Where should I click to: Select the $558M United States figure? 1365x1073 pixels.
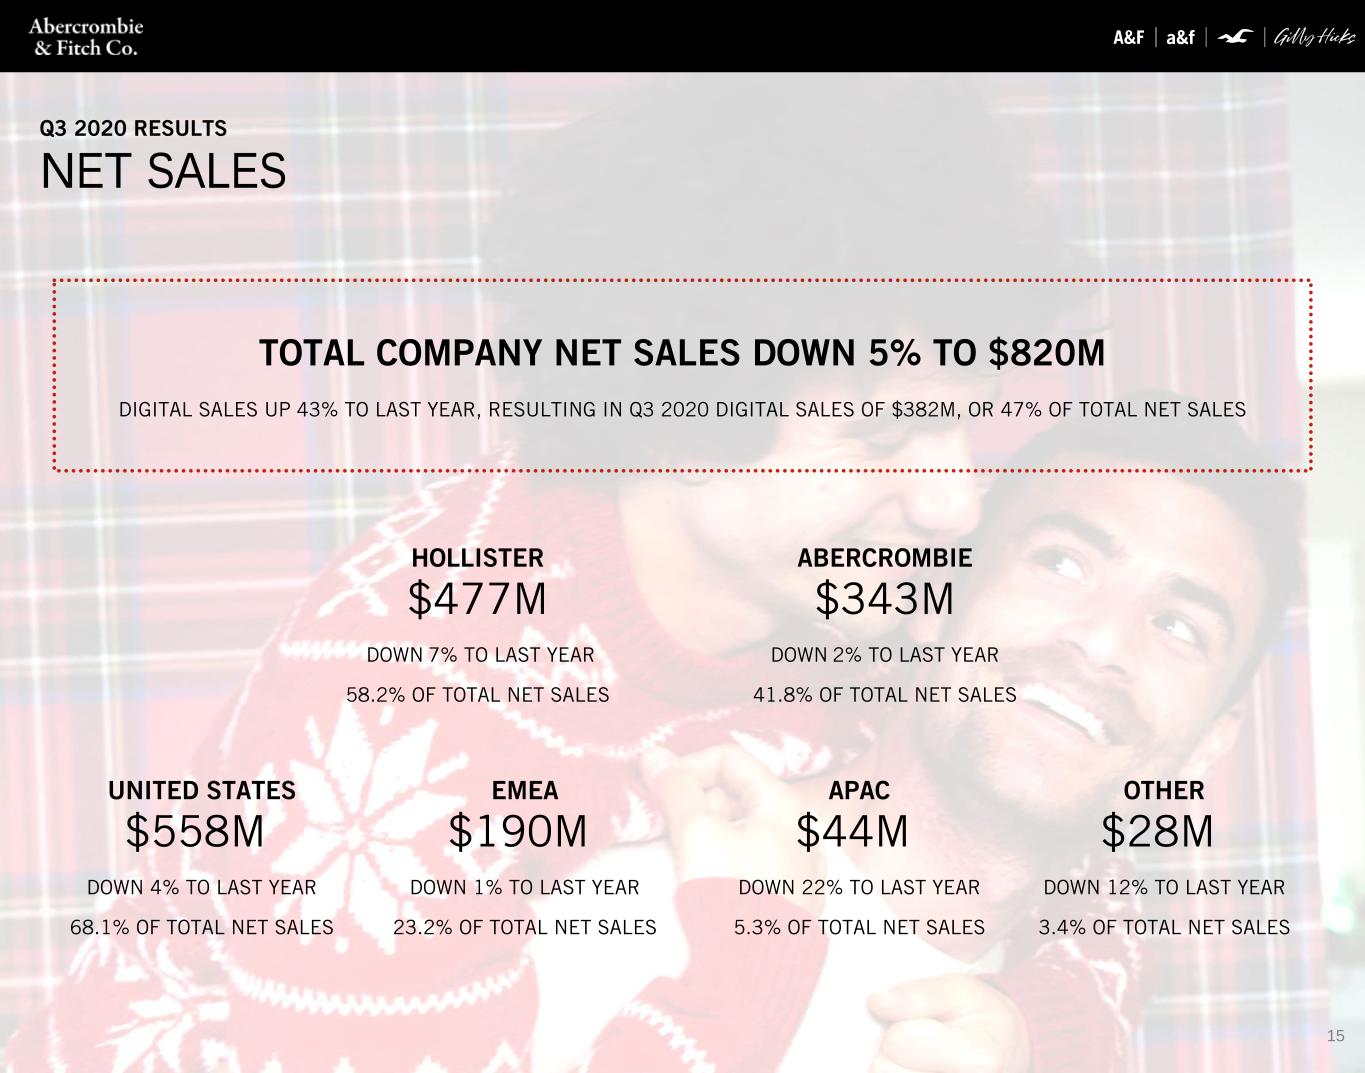(x=195, y=831)
